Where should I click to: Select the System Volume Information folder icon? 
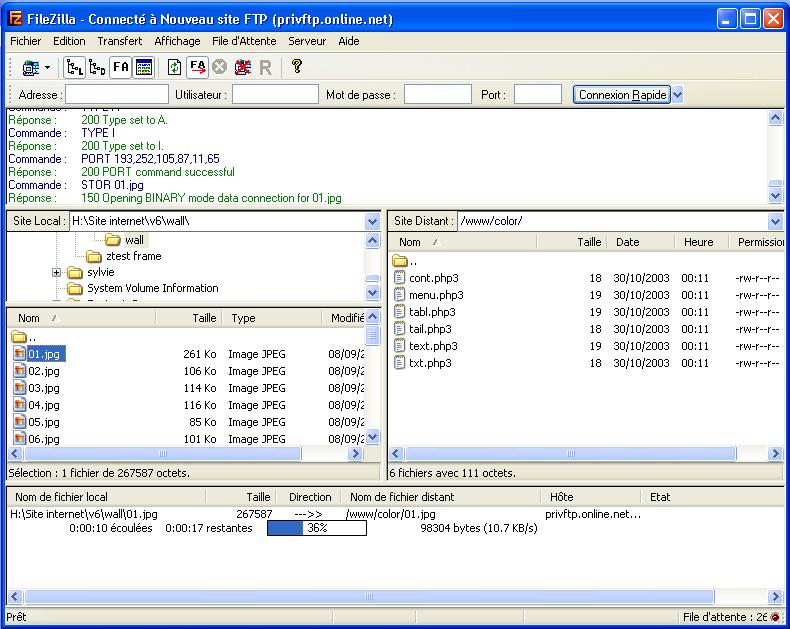click(x=75, y=288)
